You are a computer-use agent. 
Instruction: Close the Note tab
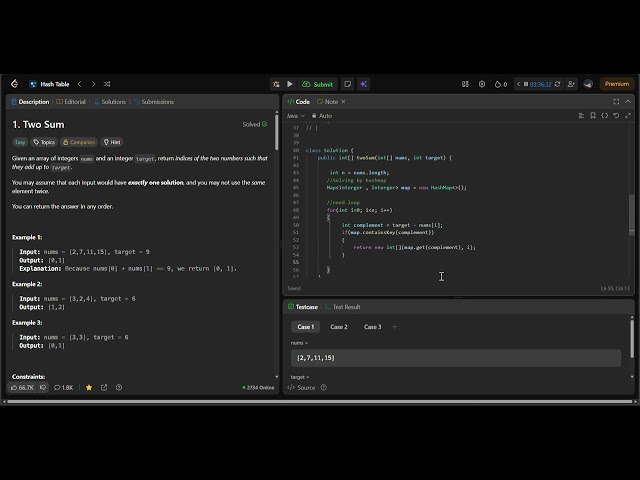[343, 102]
